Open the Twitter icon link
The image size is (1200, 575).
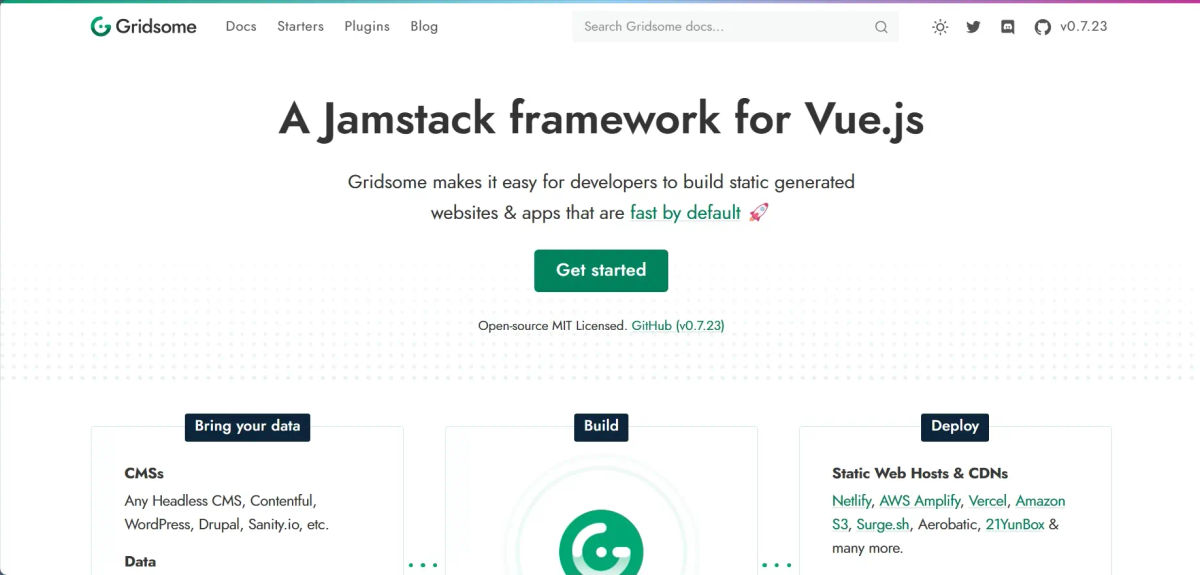point(973,27)
